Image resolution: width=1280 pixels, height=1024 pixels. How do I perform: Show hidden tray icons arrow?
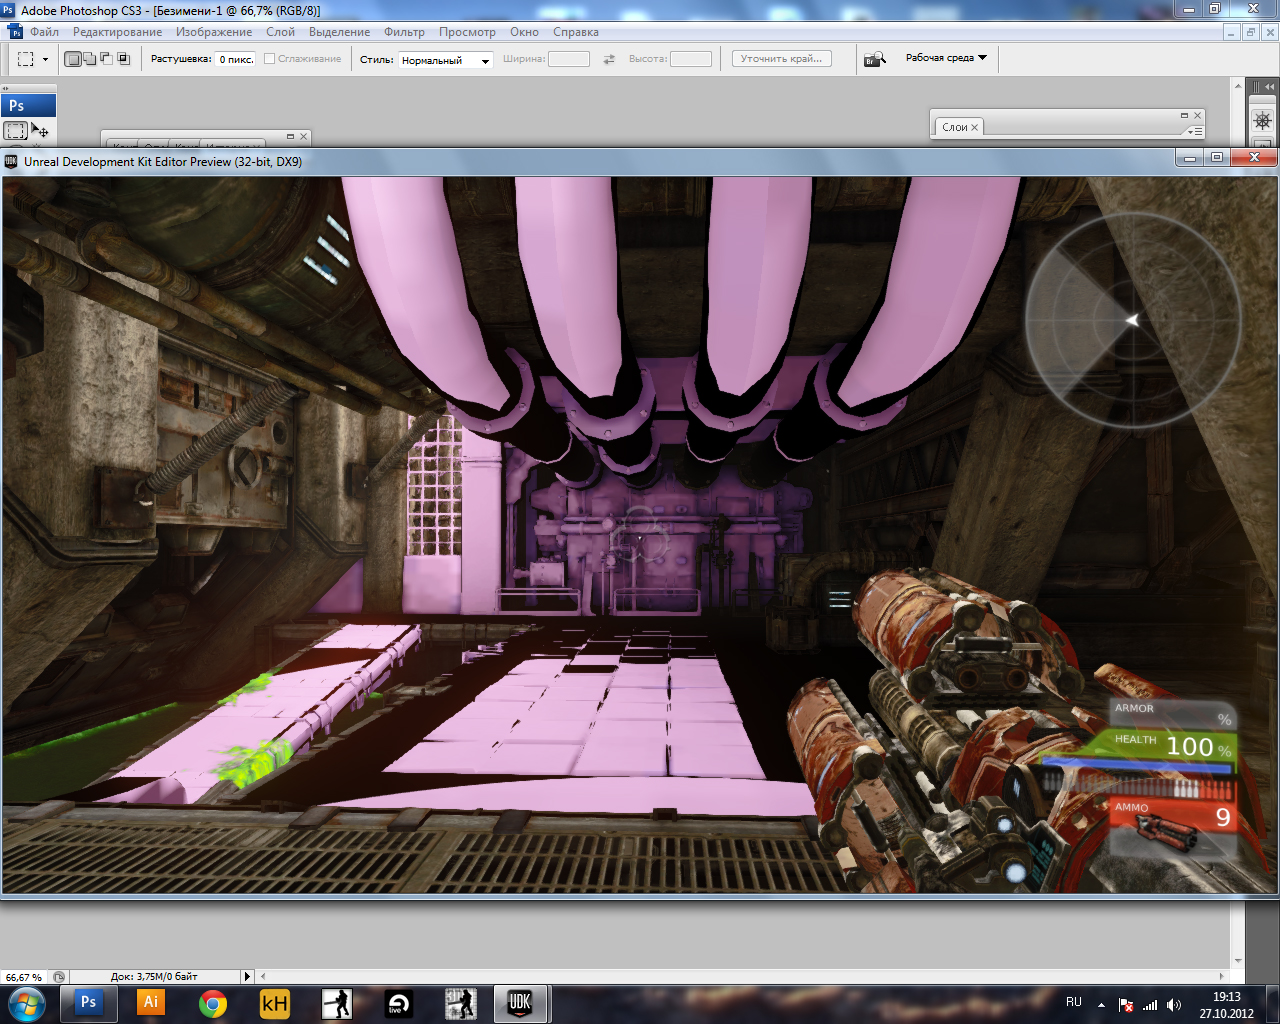point(1101,1005)
